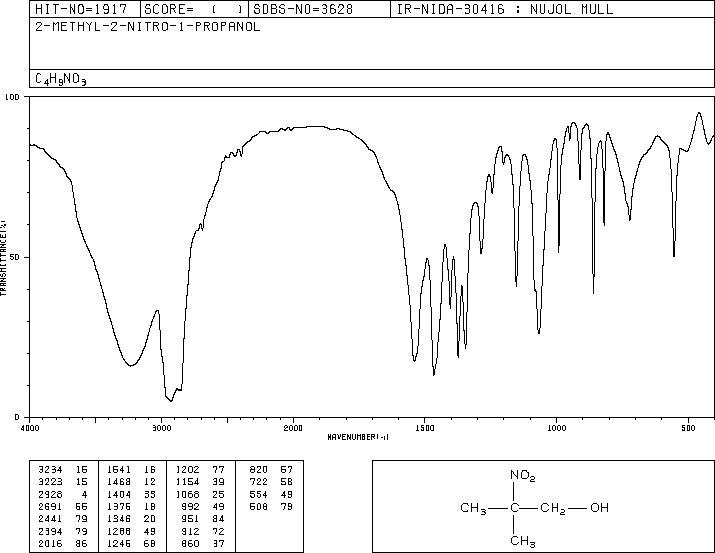
Task: Click the peak table row 912 72
Action: (203, 532)
